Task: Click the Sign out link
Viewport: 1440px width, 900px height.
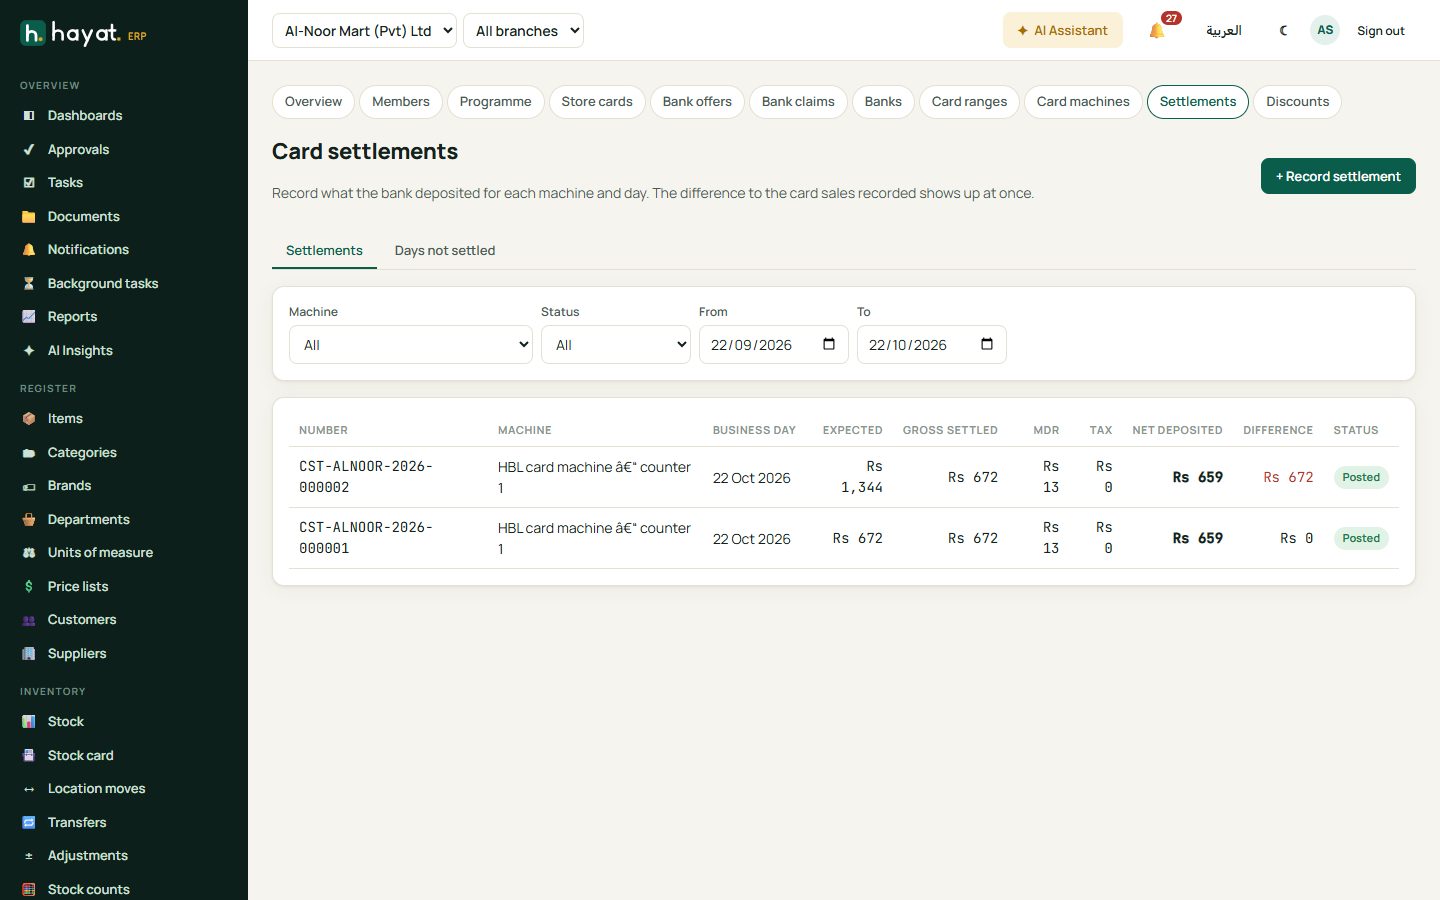Action: point(1380,31)
